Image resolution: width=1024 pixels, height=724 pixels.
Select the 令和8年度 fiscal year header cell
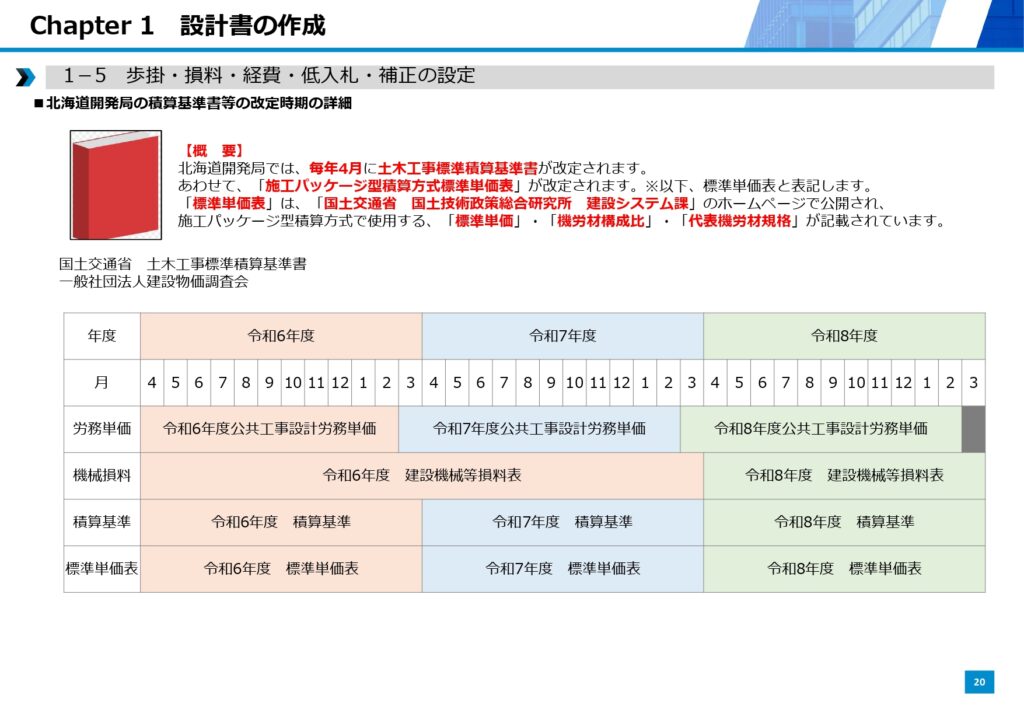844,336
